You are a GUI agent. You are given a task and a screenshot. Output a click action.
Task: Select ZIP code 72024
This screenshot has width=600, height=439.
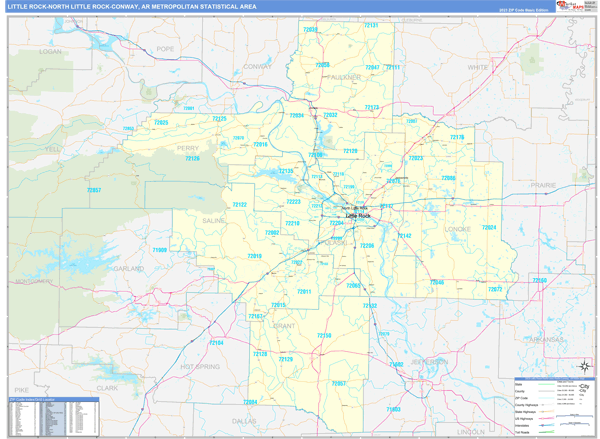[x=489, y=227]
